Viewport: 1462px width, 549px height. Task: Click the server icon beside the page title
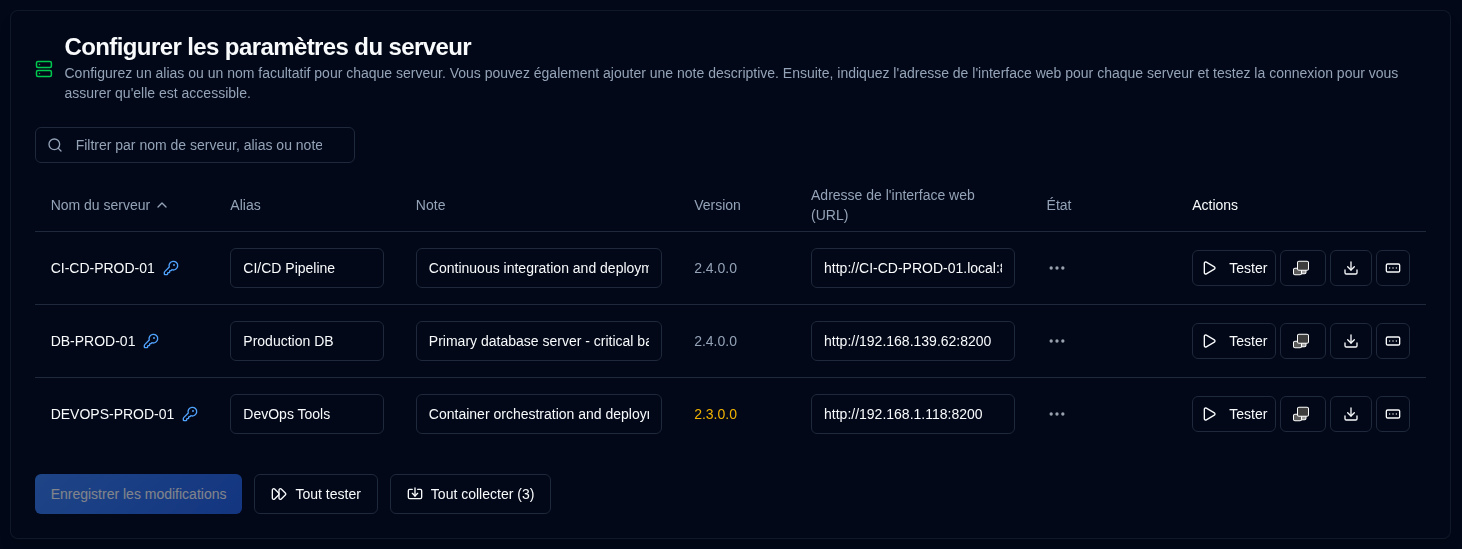click(44, 69)
